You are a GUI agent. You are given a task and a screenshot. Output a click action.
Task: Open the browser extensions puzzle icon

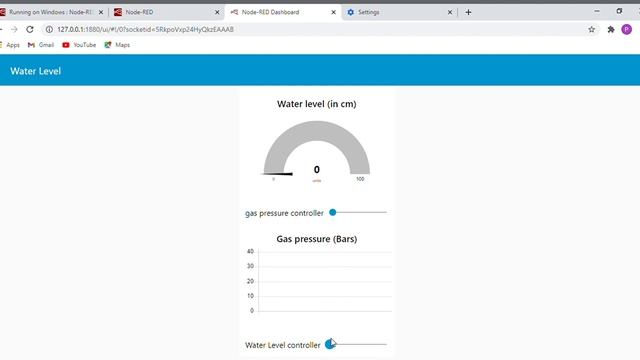(611, 29)
